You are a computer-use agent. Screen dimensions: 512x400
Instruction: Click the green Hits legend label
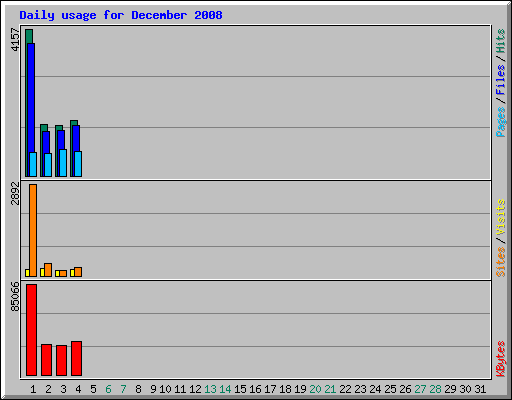click(500, 41)
